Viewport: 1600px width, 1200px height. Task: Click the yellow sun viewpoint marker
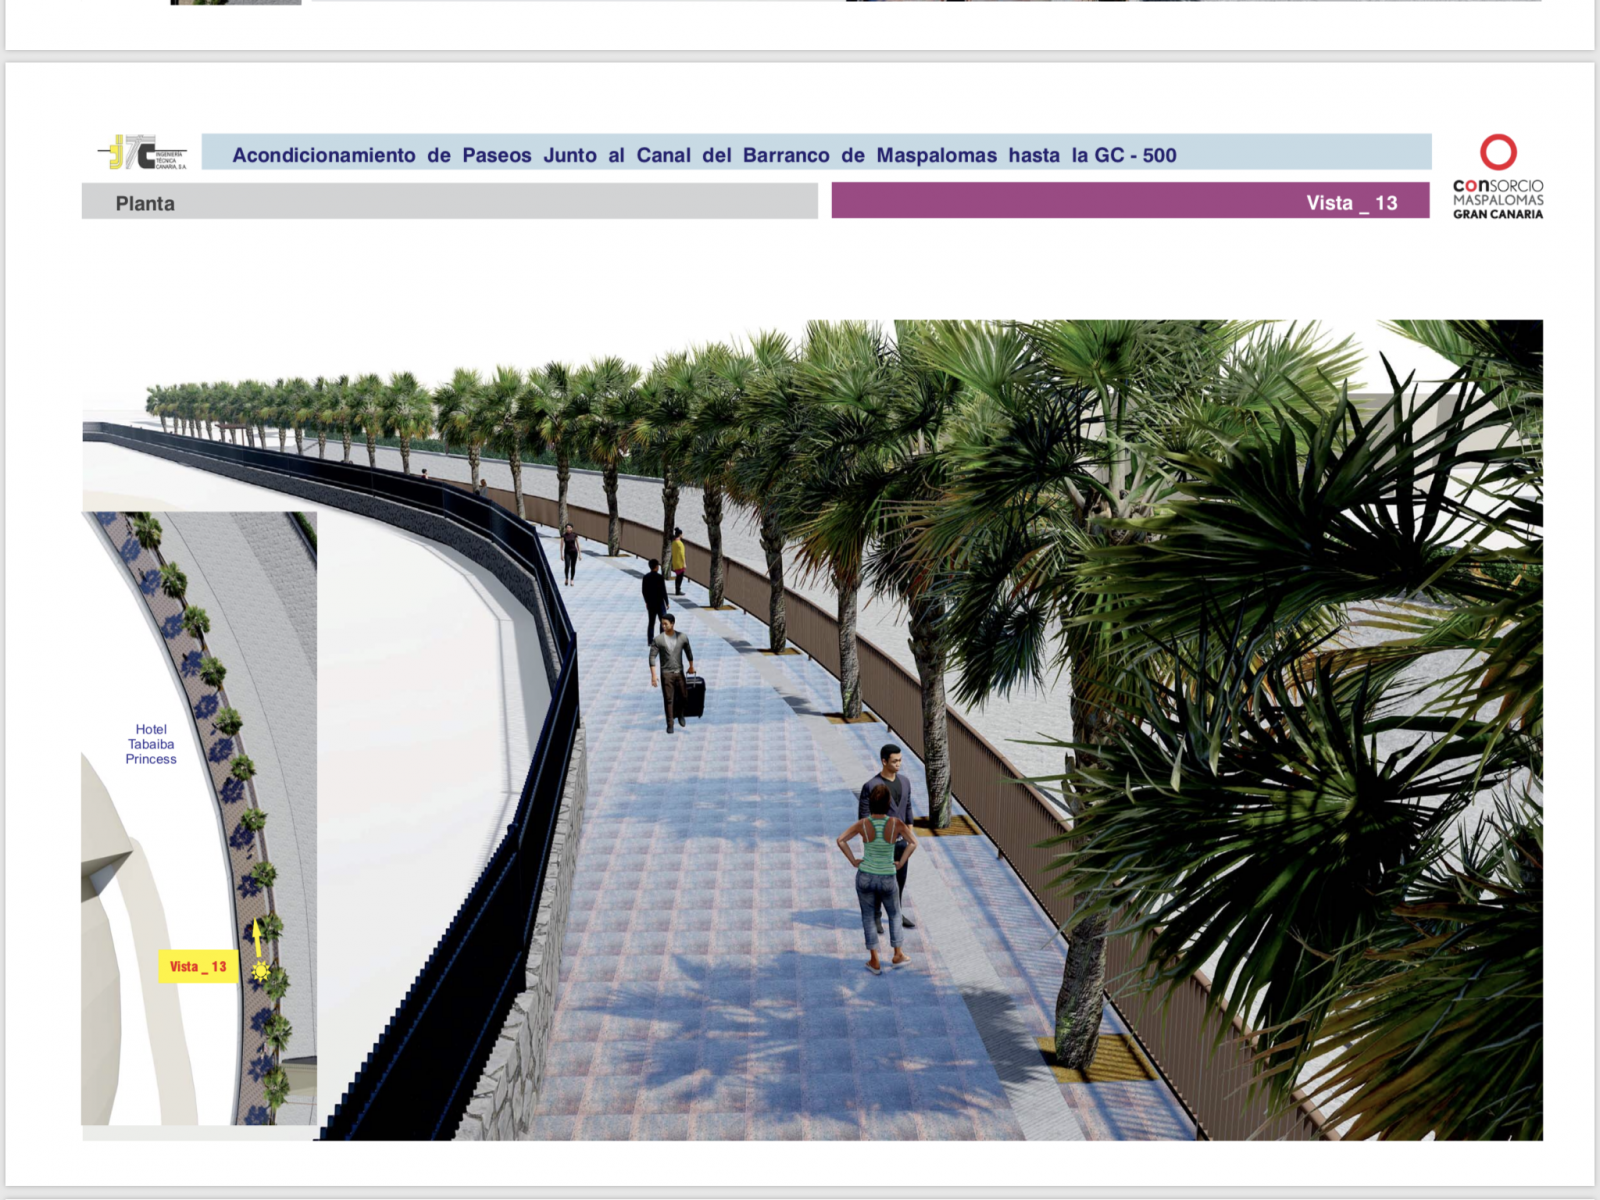(261, 971)
